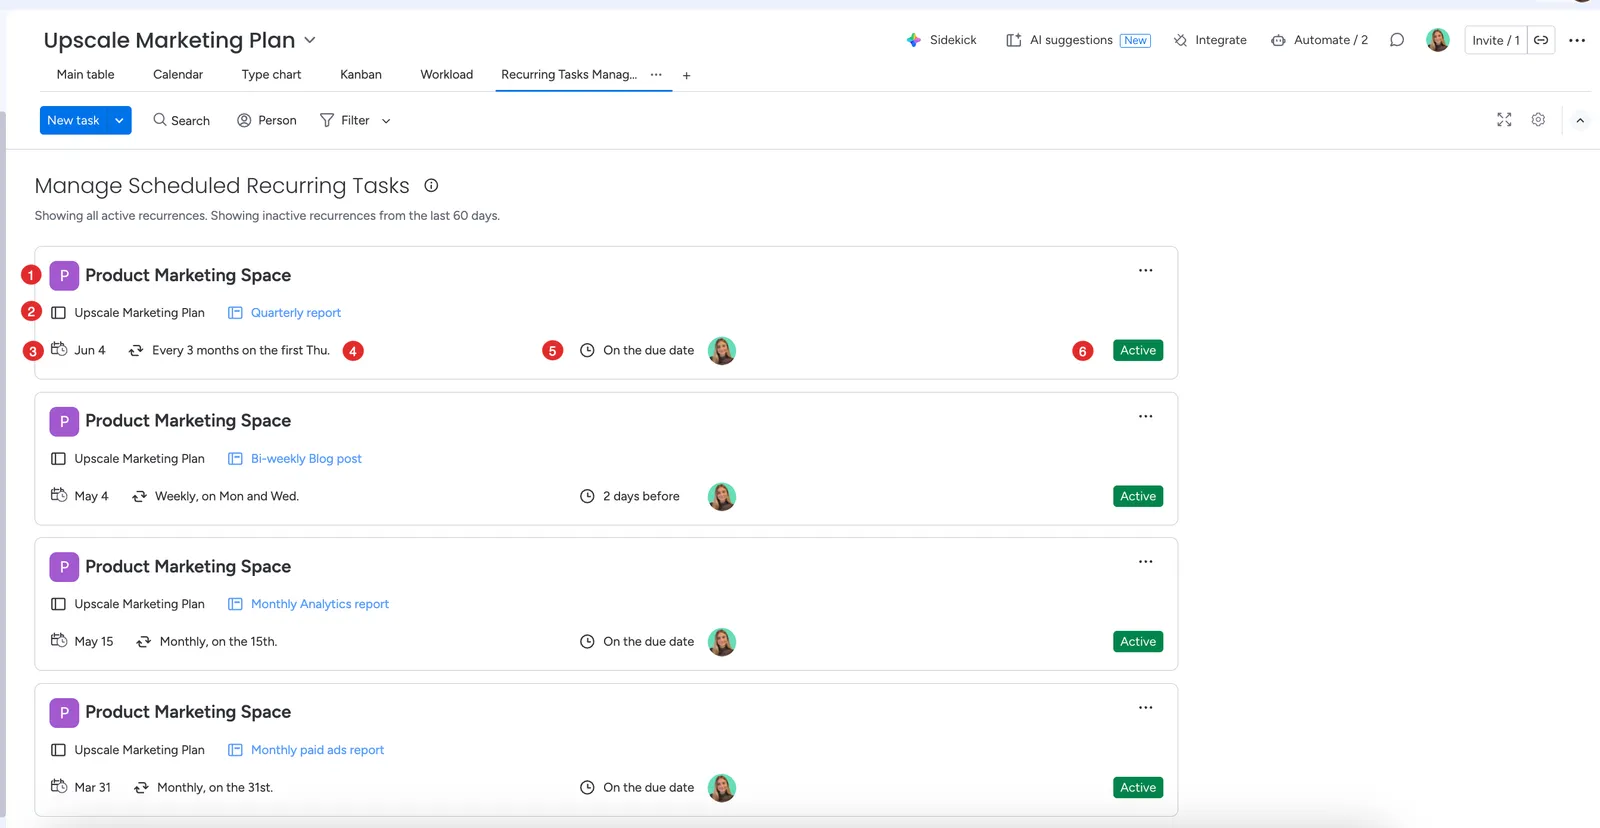Collapse the header with chevron-up button
This screenshot has height=828, width=1600.
point(1580,120)
